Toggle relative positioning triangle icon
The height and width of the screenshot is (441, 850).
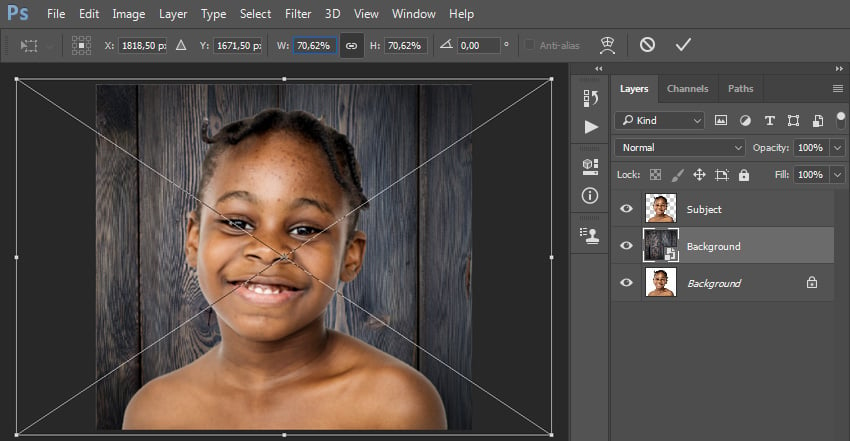(x=181, y=46)
